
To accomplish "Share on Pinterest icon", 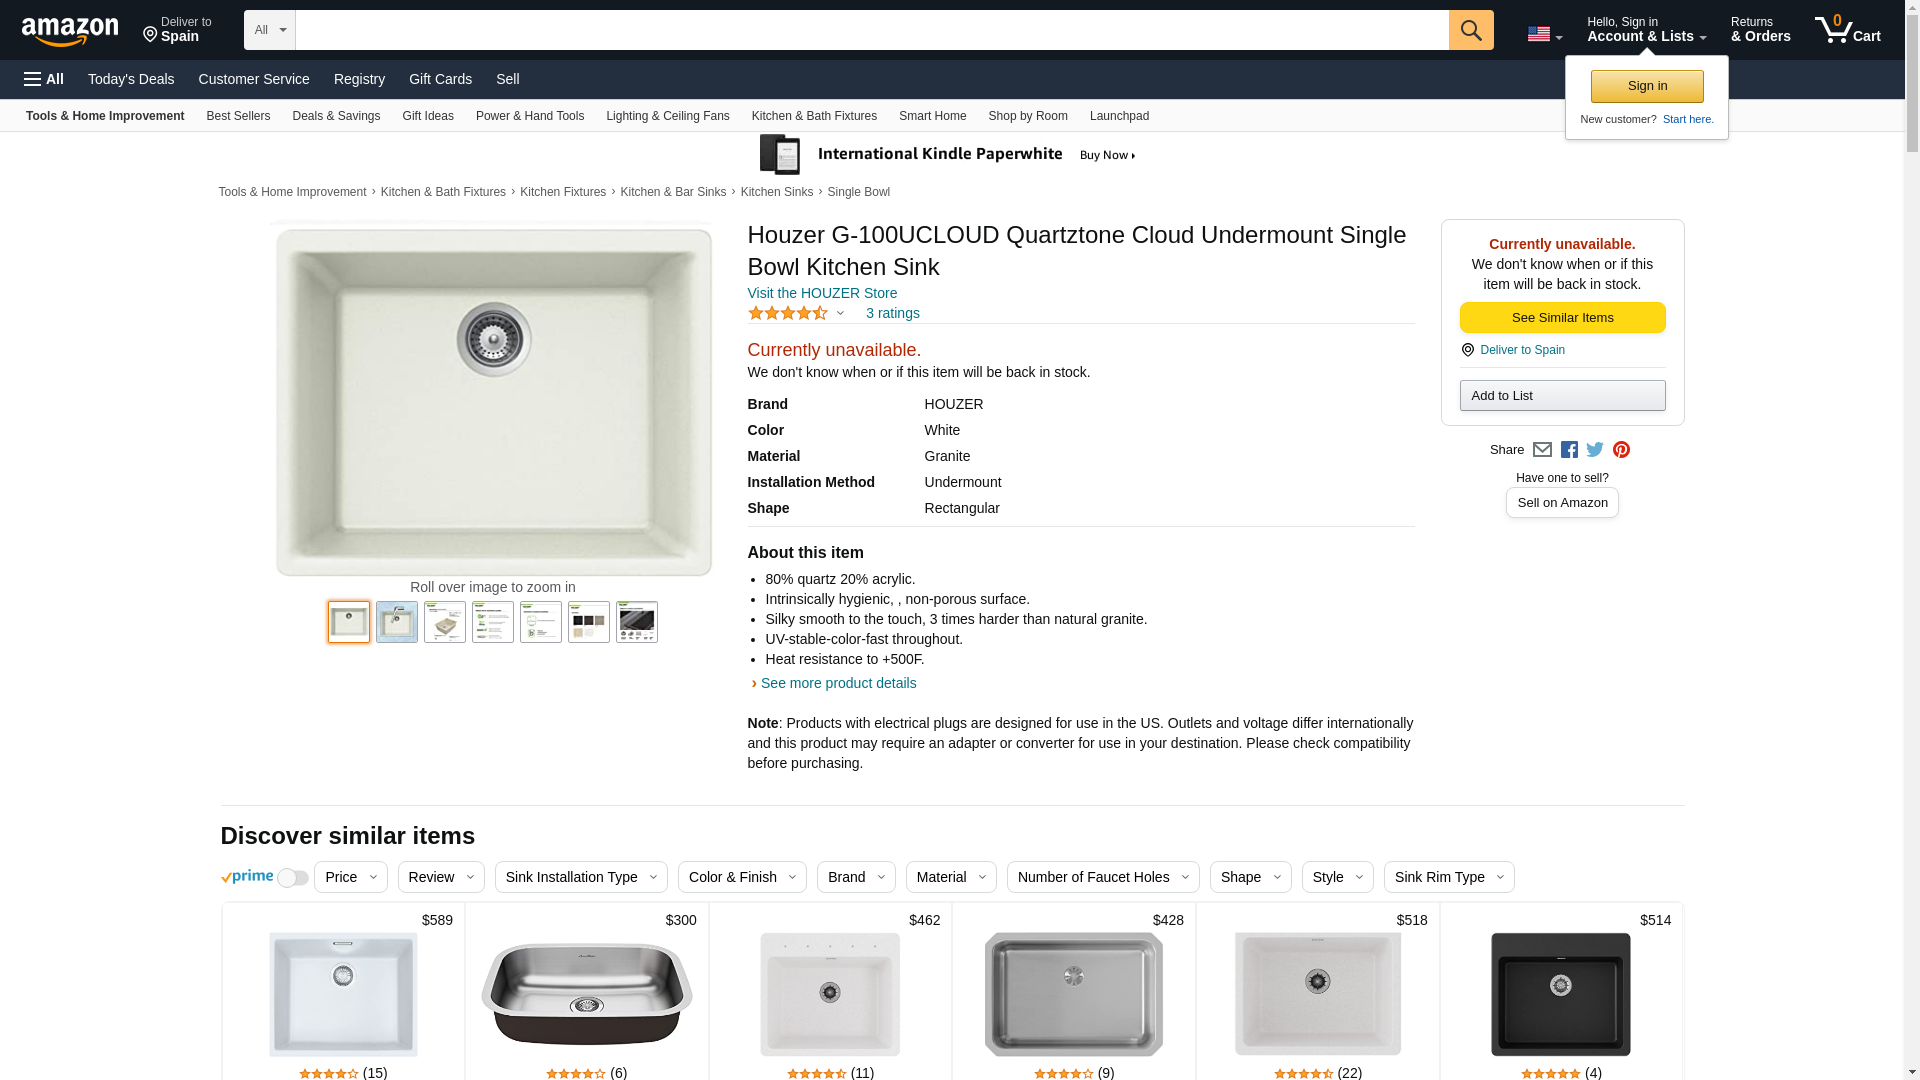I will point(1621,450).
